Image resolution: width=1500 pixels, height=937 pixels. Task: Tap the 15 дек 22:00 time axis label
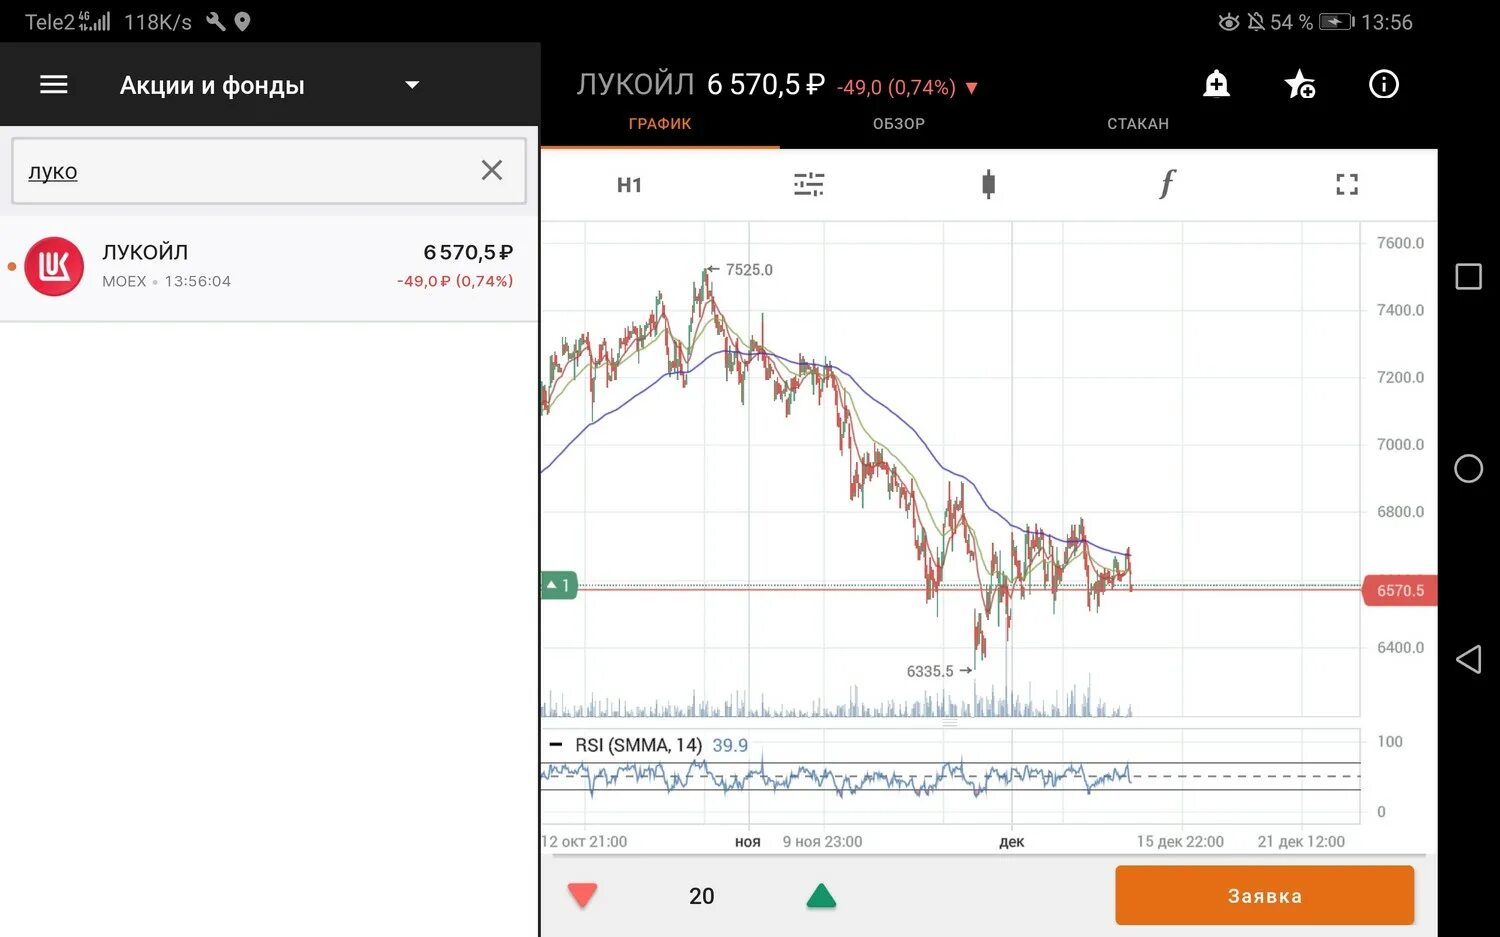pos(1180,842)
